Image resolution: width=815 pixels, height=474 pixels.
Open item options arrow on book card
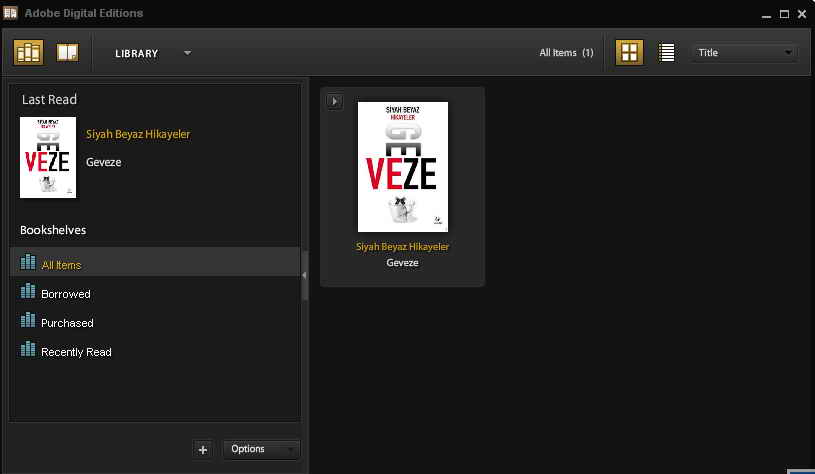(x=334, y=101)
